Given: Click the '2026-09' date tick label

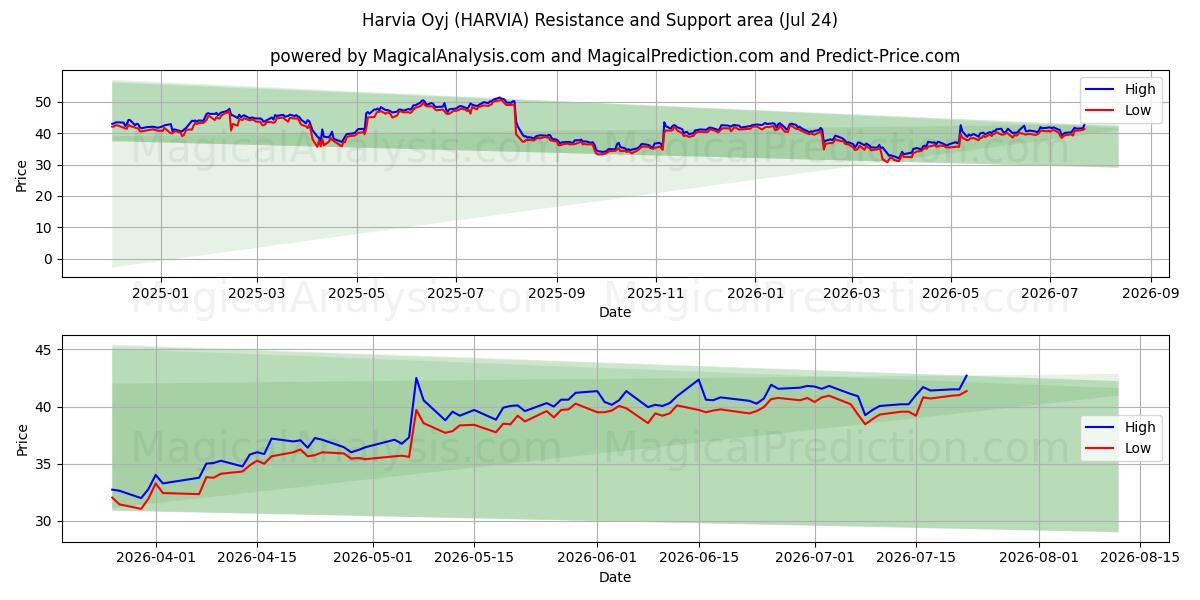Looking at the screenshot, I should (1151, 293).
